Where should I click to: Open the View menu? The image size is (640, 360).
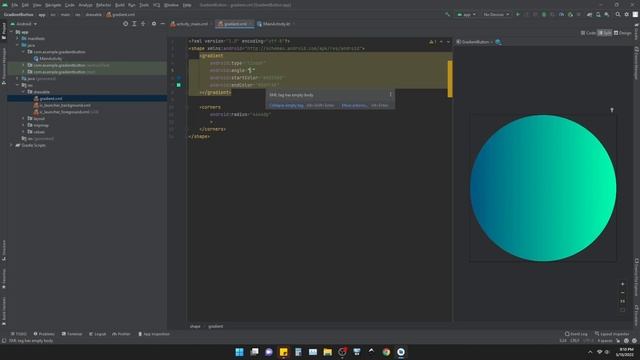pyautogui.click(x=37, y=5)
